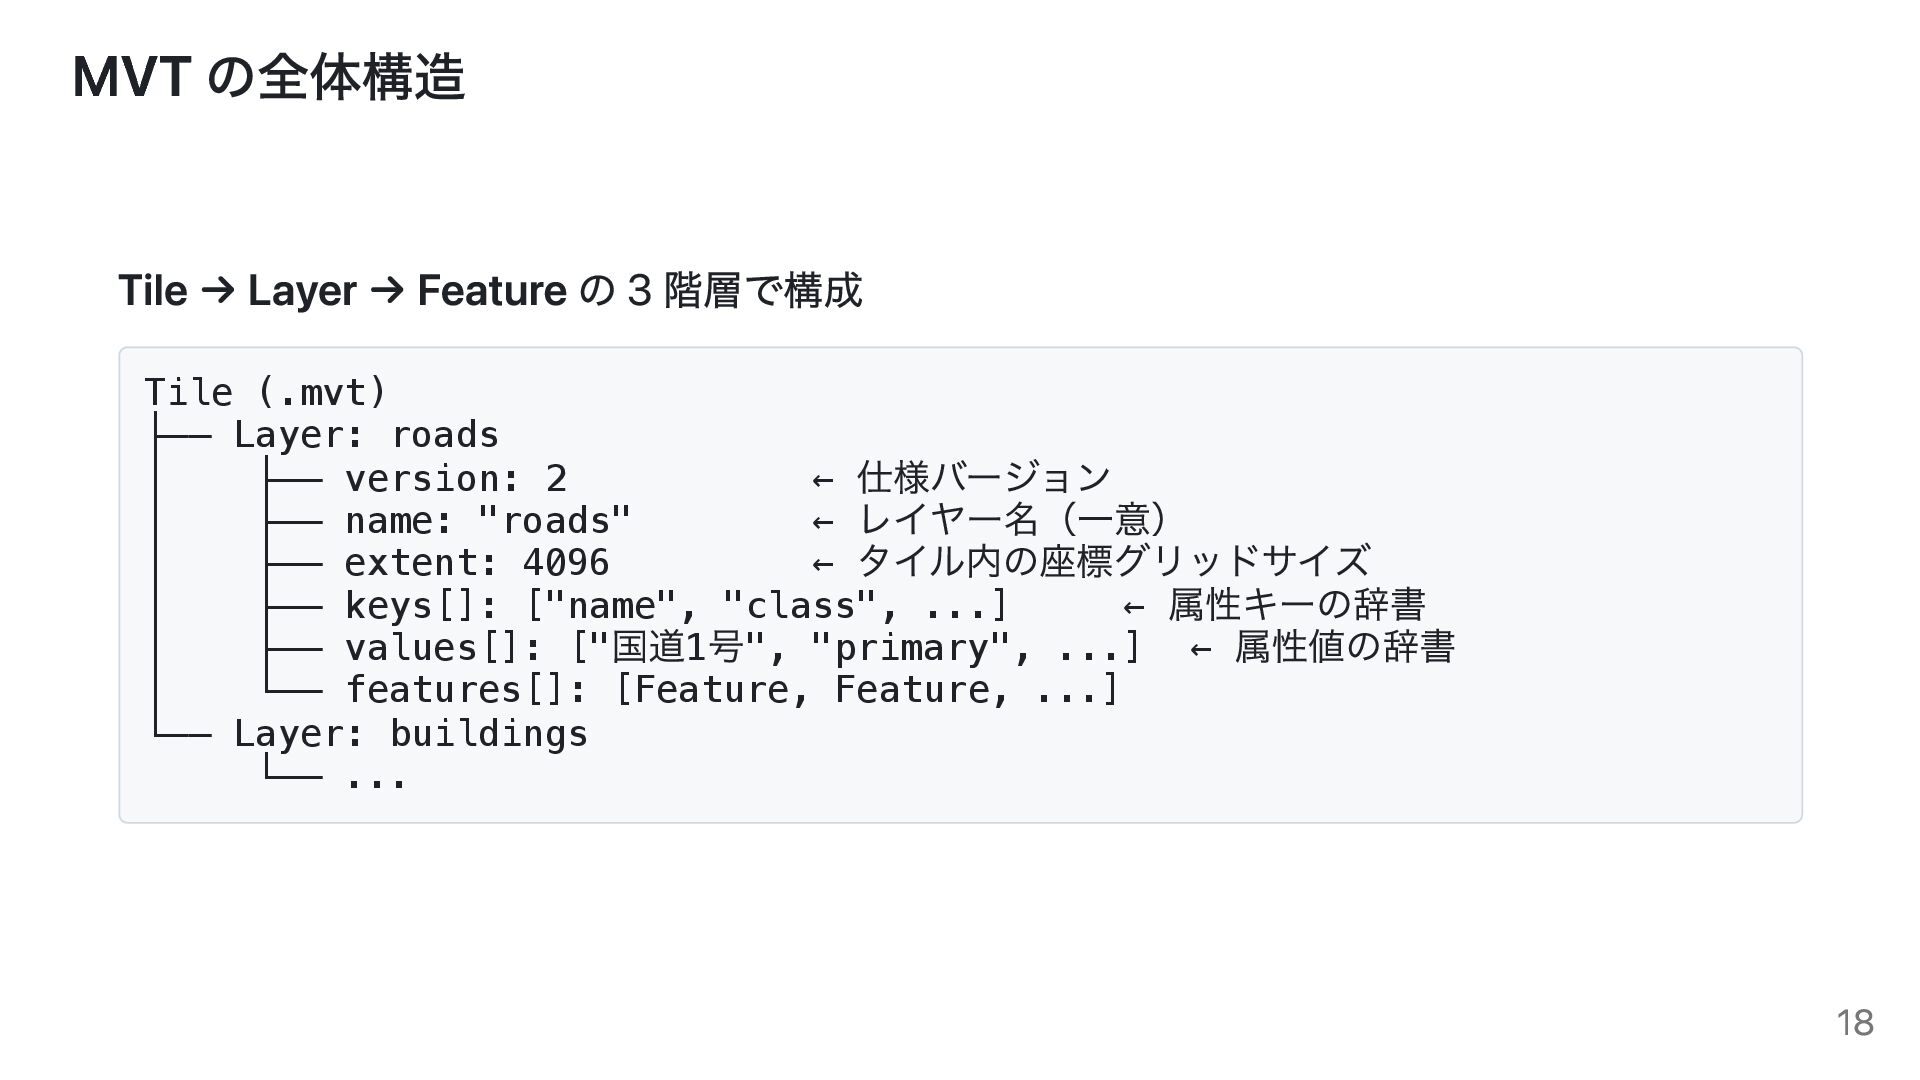
Task: Click the arrow before "仕様バージョン"
Action: pyautogui.click(x=822, y=481)
